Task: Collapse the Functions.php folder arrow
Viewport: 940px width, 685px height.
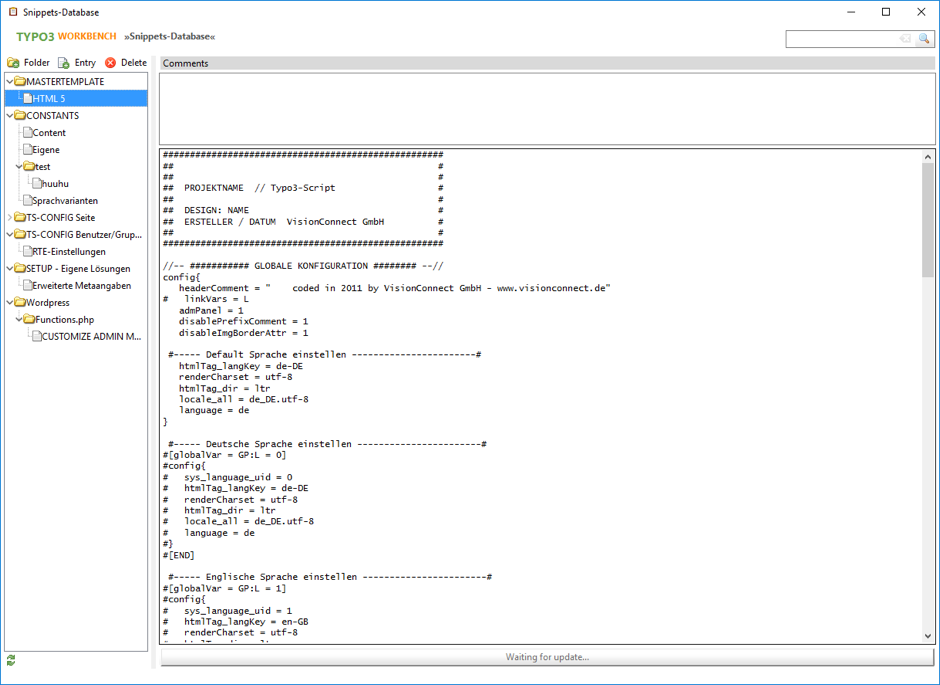Action: coord(19,319)
